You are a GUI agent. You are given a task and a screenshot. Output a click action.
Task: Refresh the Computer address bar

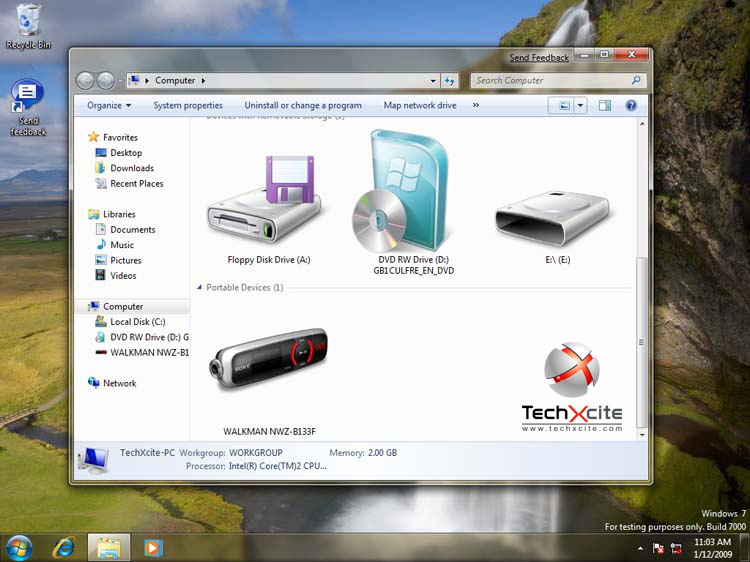[x=450, y=81]
